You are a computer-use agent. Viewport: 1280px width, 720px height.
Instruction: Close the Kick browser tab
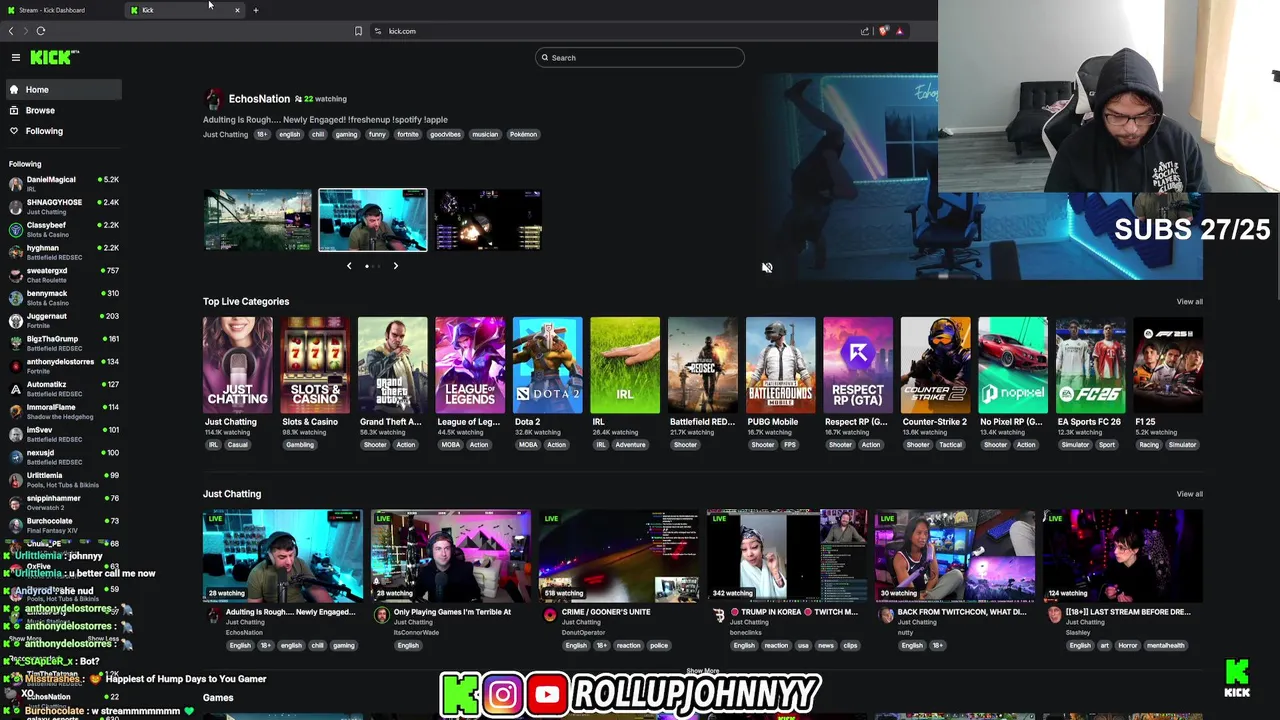point(237,10)
